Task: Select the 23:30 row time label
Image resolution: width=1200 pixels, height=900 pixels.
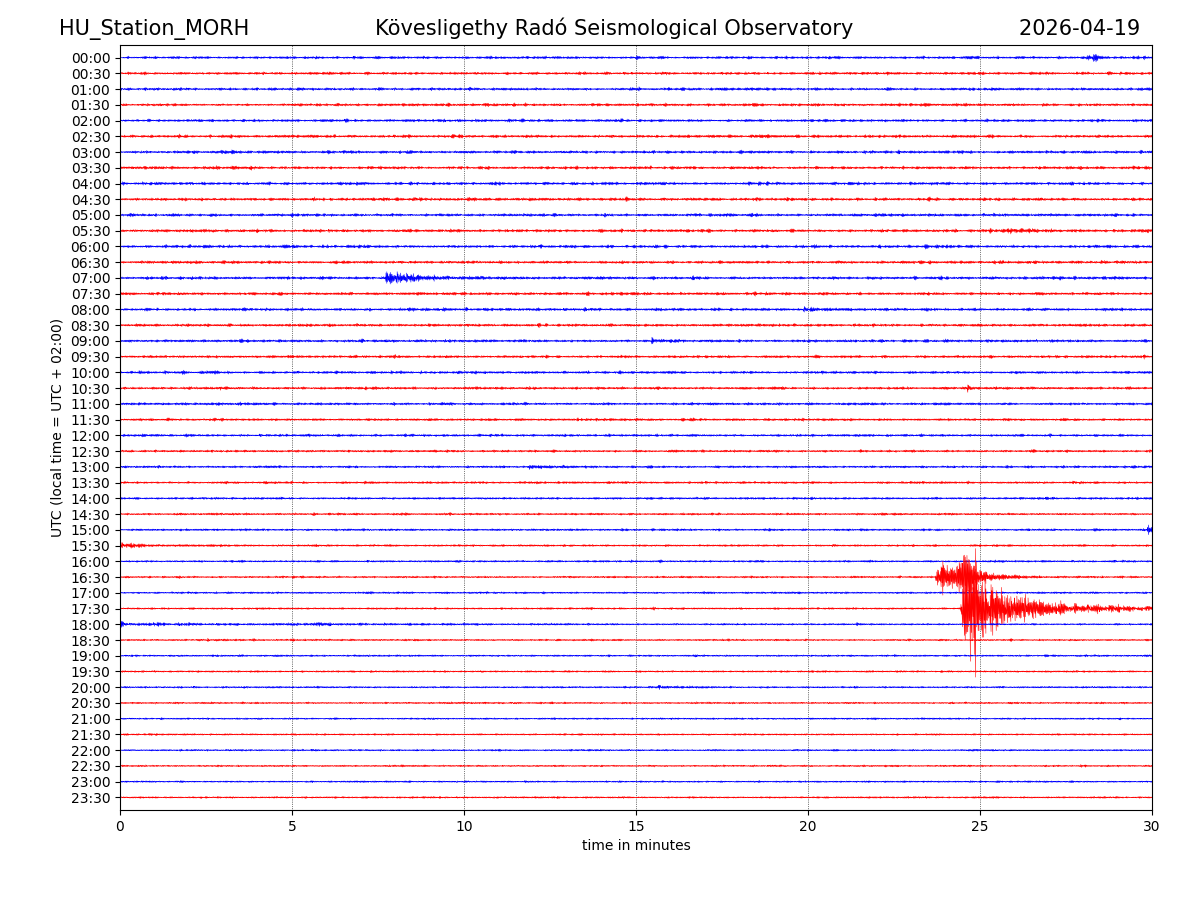Action: point(91,798)
